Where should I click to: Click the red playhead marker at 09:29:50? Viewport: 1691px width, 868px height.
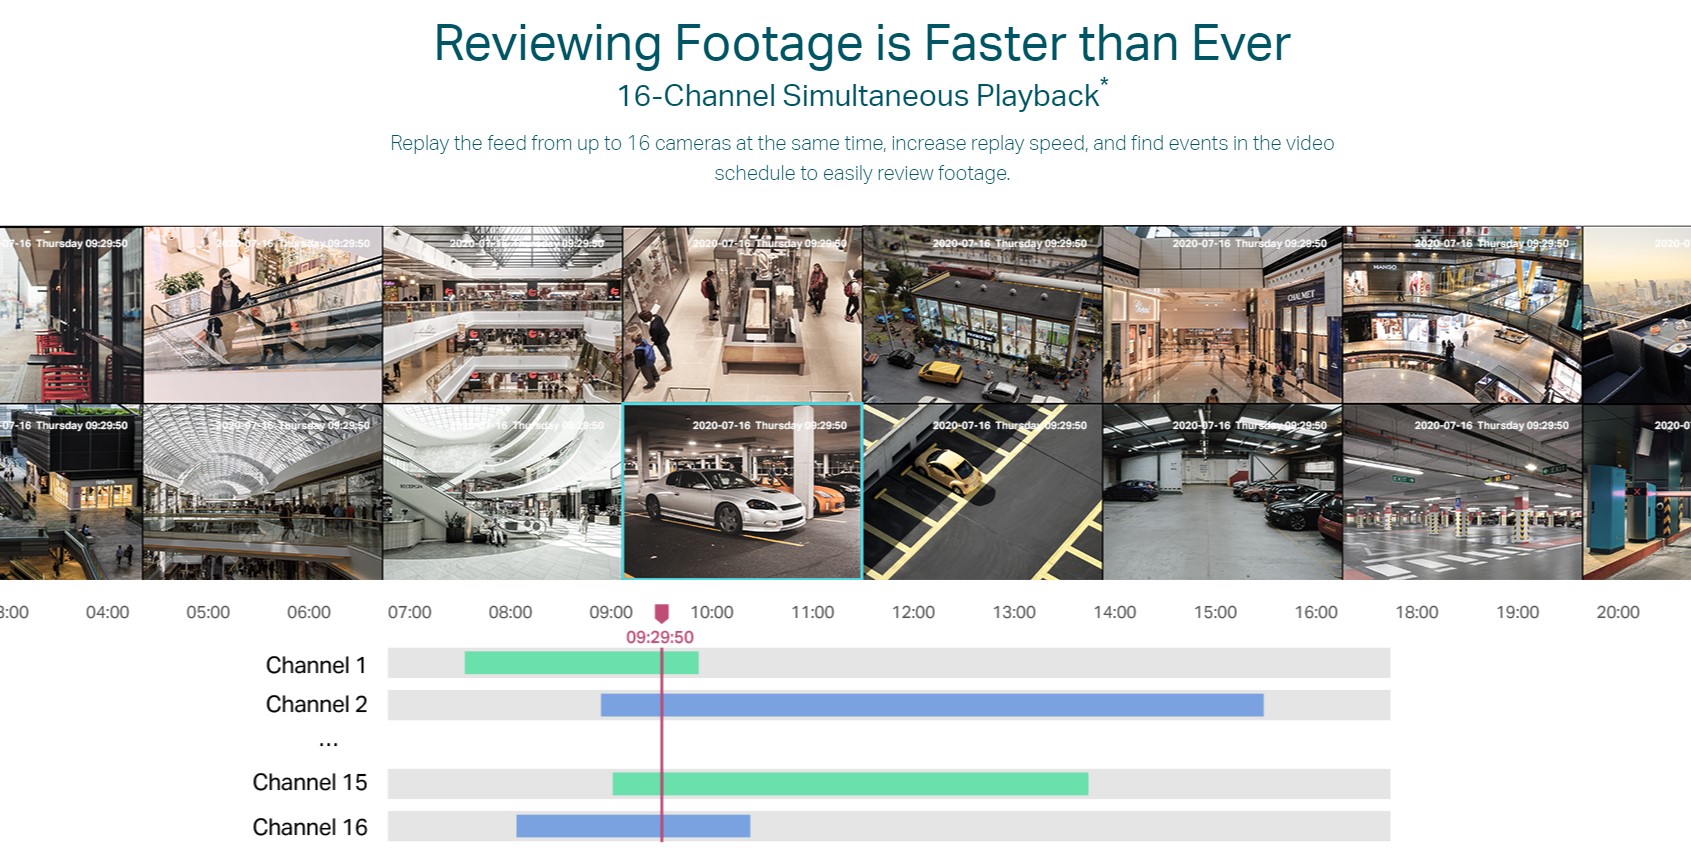pos(661,613)
